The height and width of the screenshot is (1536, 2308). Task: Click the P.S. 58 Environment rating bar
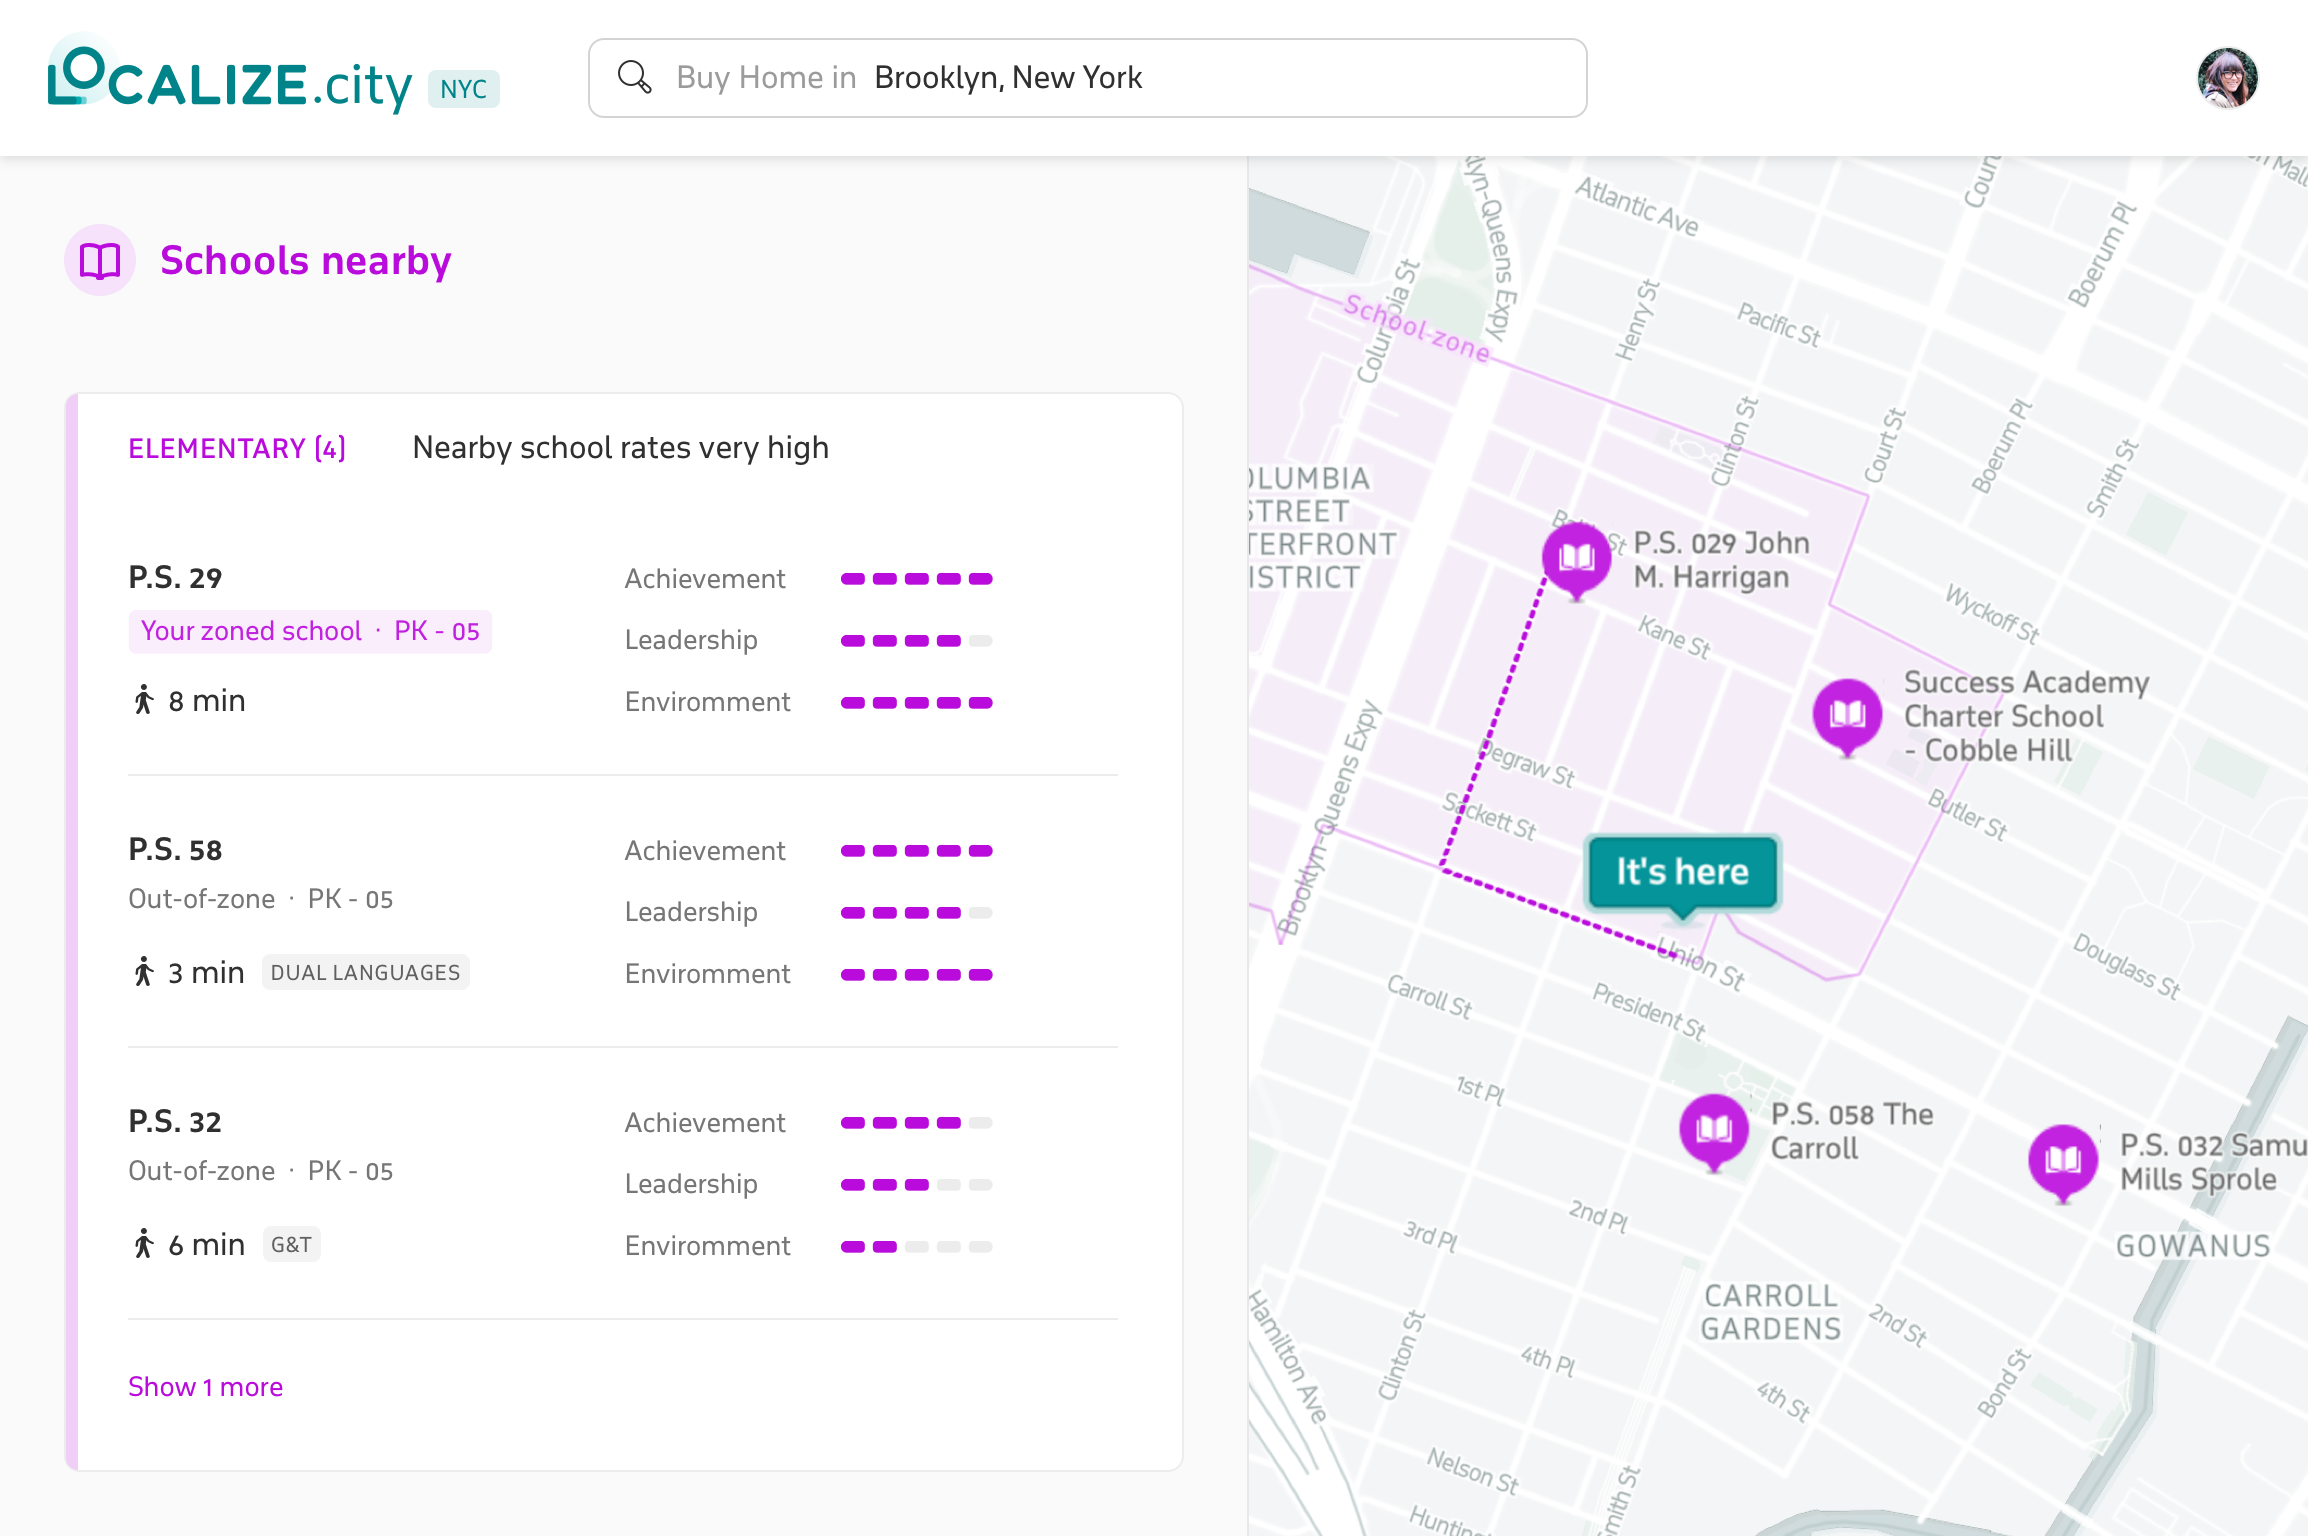click(916, 975)
